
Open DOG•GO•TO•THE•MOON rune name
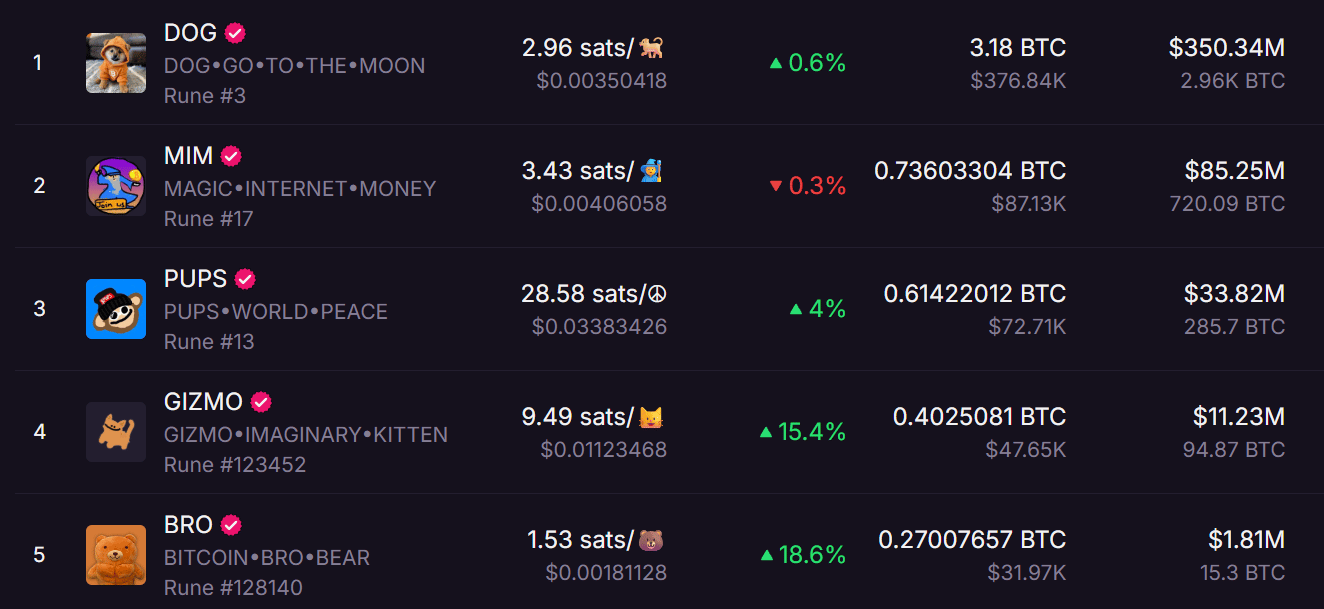pos(295,66)
